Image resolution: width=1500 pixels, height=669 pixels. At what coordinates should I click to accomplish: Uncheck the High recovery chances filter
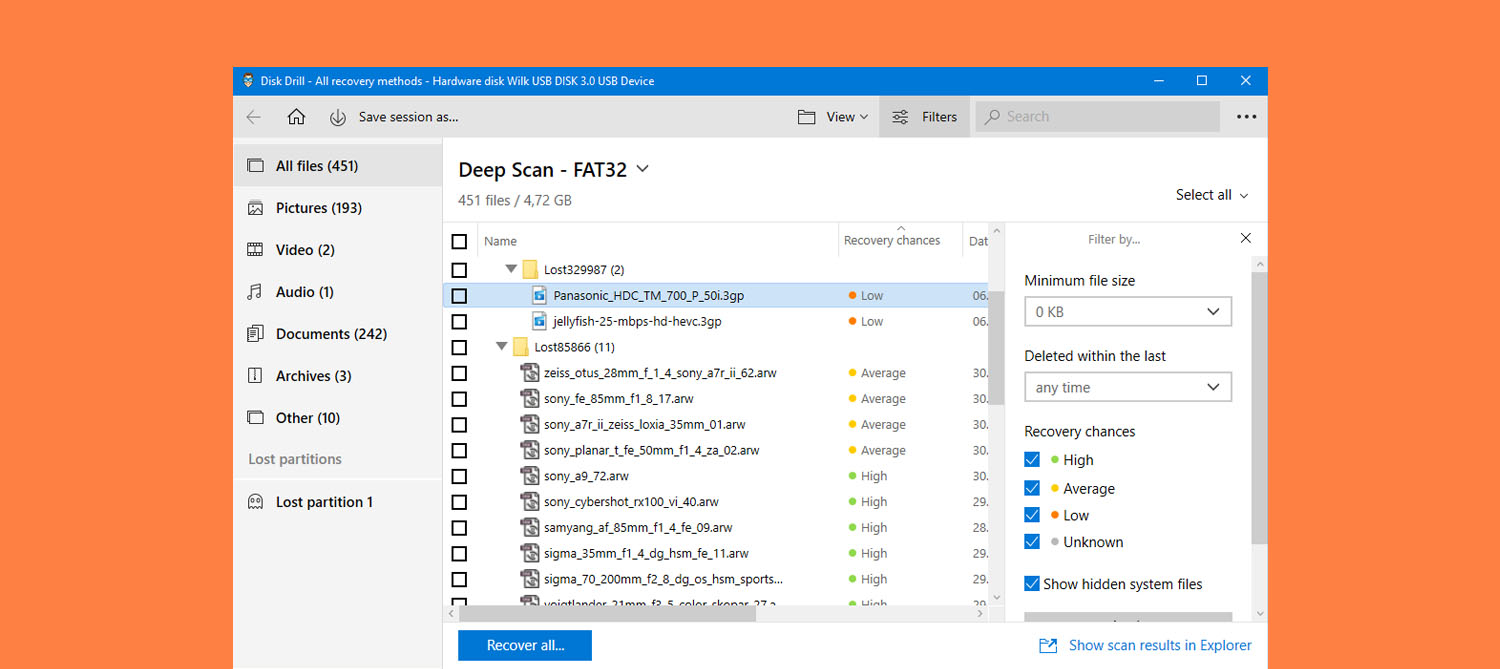pos(1032,460)
